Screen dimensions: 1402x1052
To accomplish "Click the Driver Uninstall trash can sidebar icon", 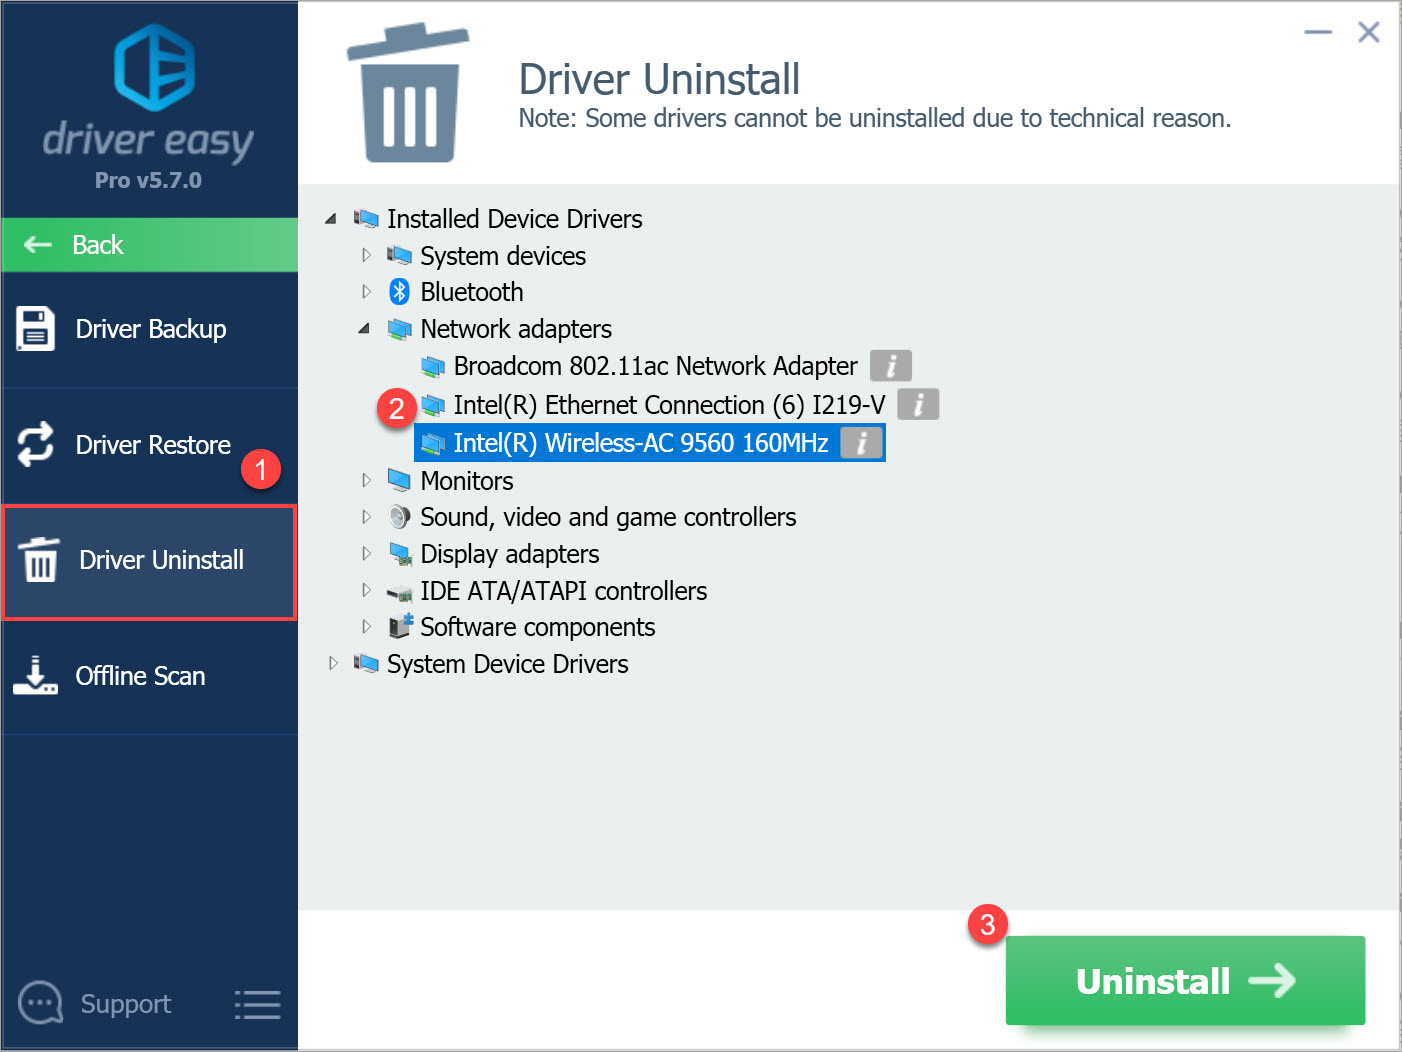I will click(x=40, y=560).
